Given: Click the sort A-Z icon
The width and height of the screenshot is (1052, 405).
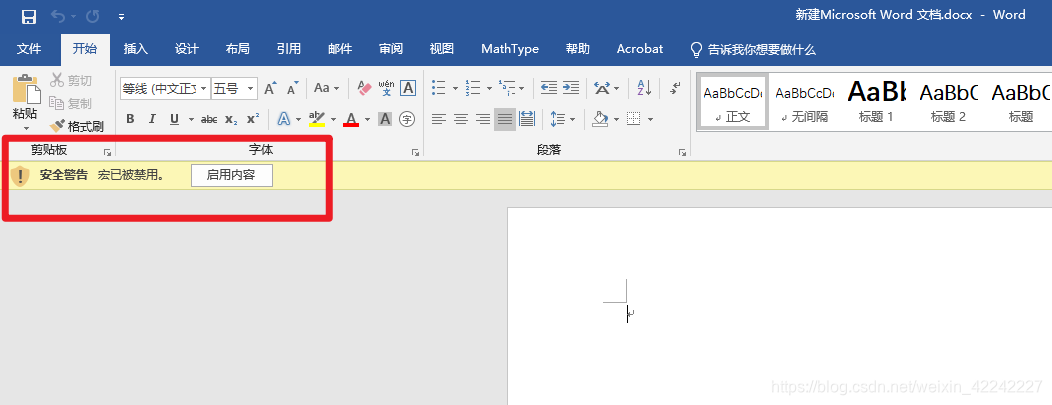Looking at the screenshot, I should click(x=644, y=88).
